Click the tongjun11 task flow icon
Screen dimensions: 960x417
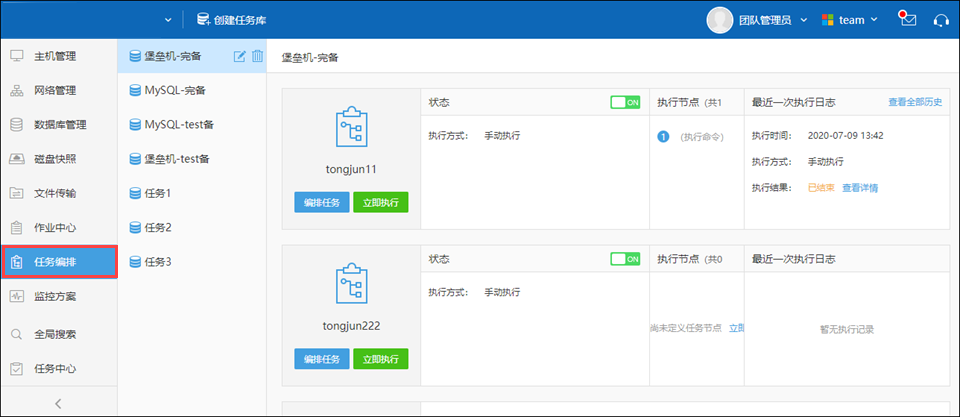coord(351,131)
